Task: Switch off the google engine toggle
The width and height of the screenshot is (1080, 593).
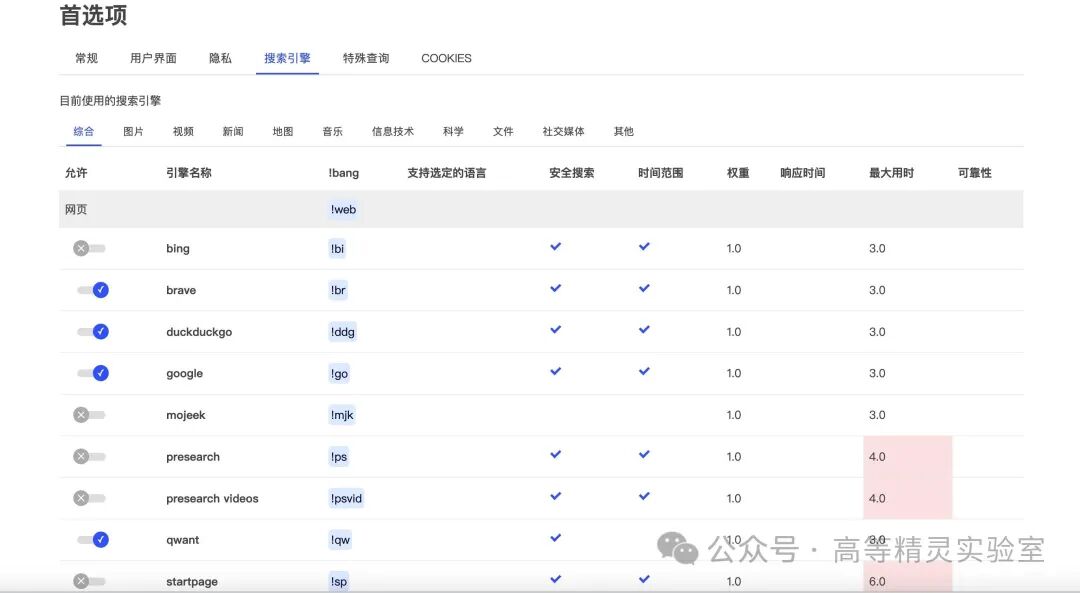Action: click(93, 373)
